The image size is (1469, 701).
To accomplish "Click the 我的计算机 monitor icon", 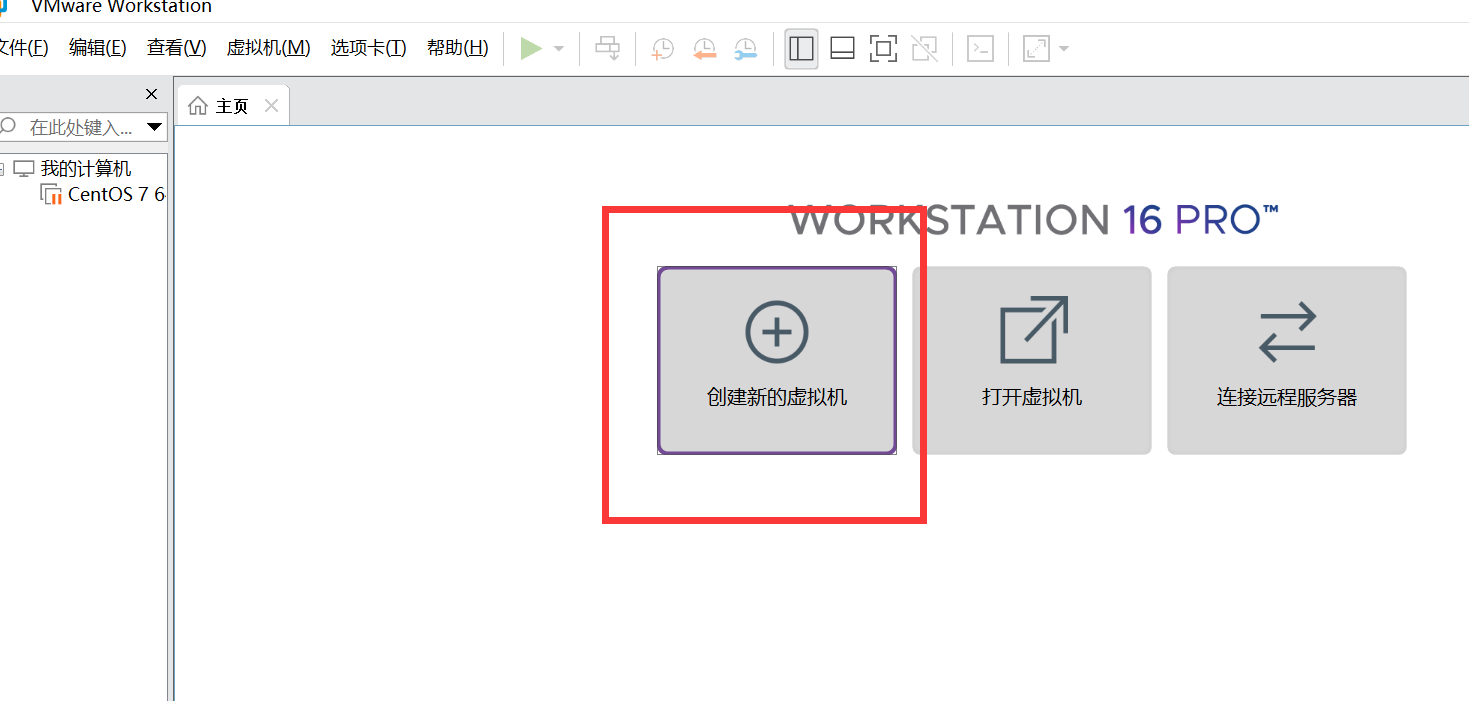I will (24, 169).
